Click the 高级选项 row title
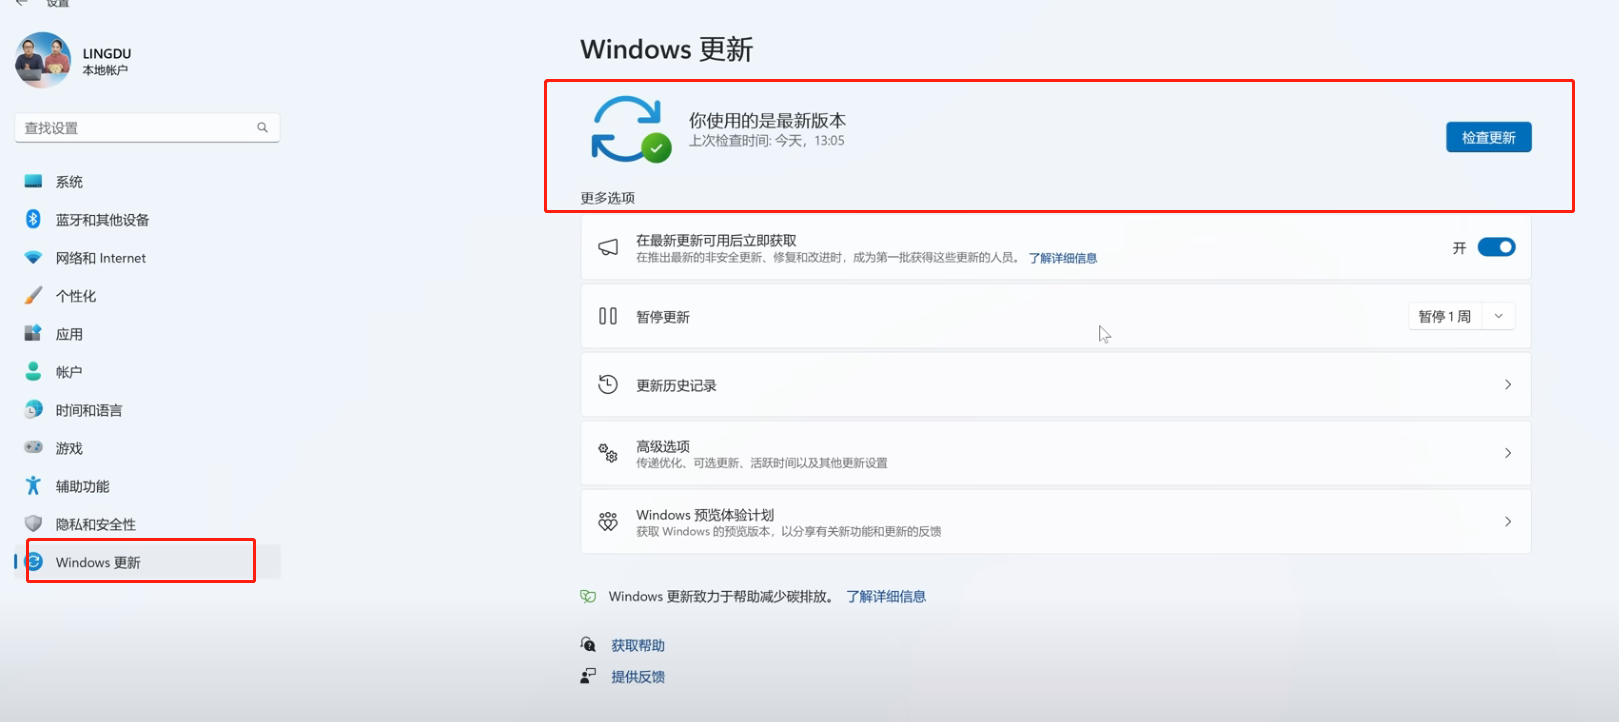The width and height of the screenshot is (1619, 722). 663,446
